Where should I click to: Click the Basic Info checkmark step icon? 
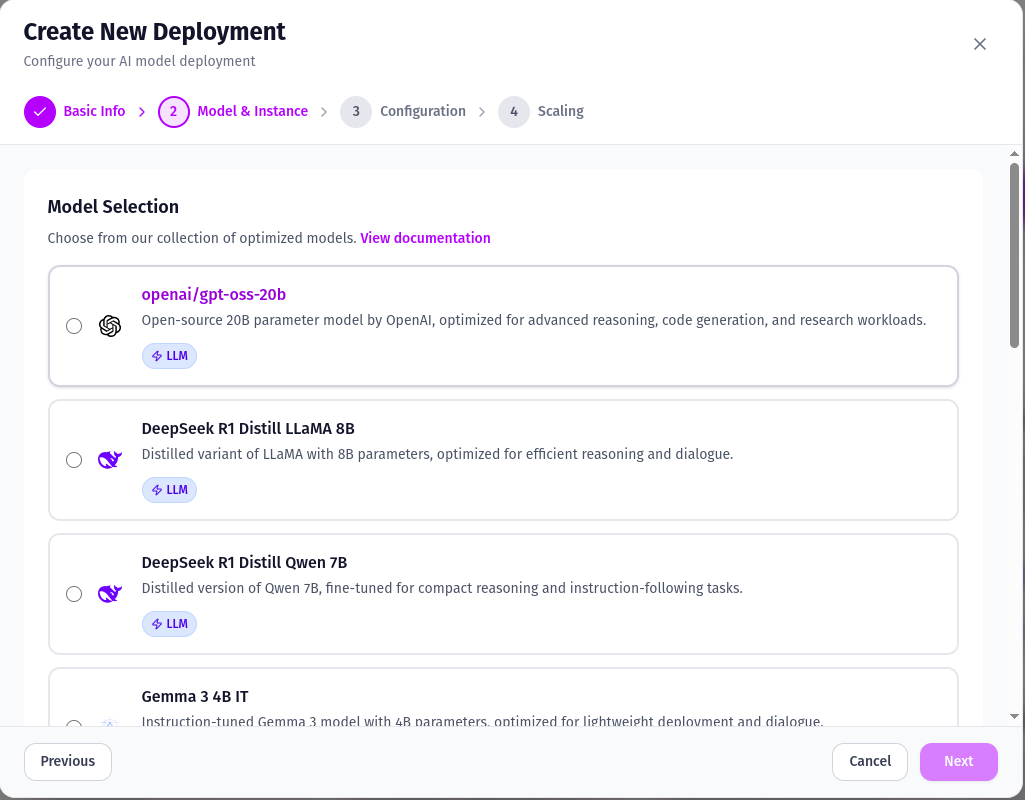(40, 112)
